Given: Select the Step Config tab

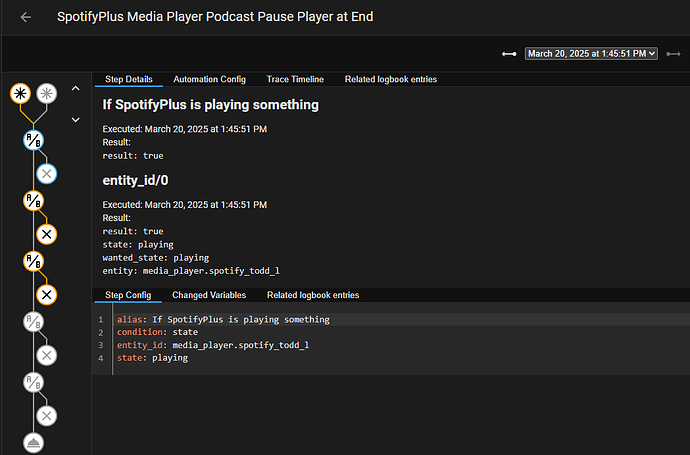Looking at the screenshot, I should [x=128, y=295].
